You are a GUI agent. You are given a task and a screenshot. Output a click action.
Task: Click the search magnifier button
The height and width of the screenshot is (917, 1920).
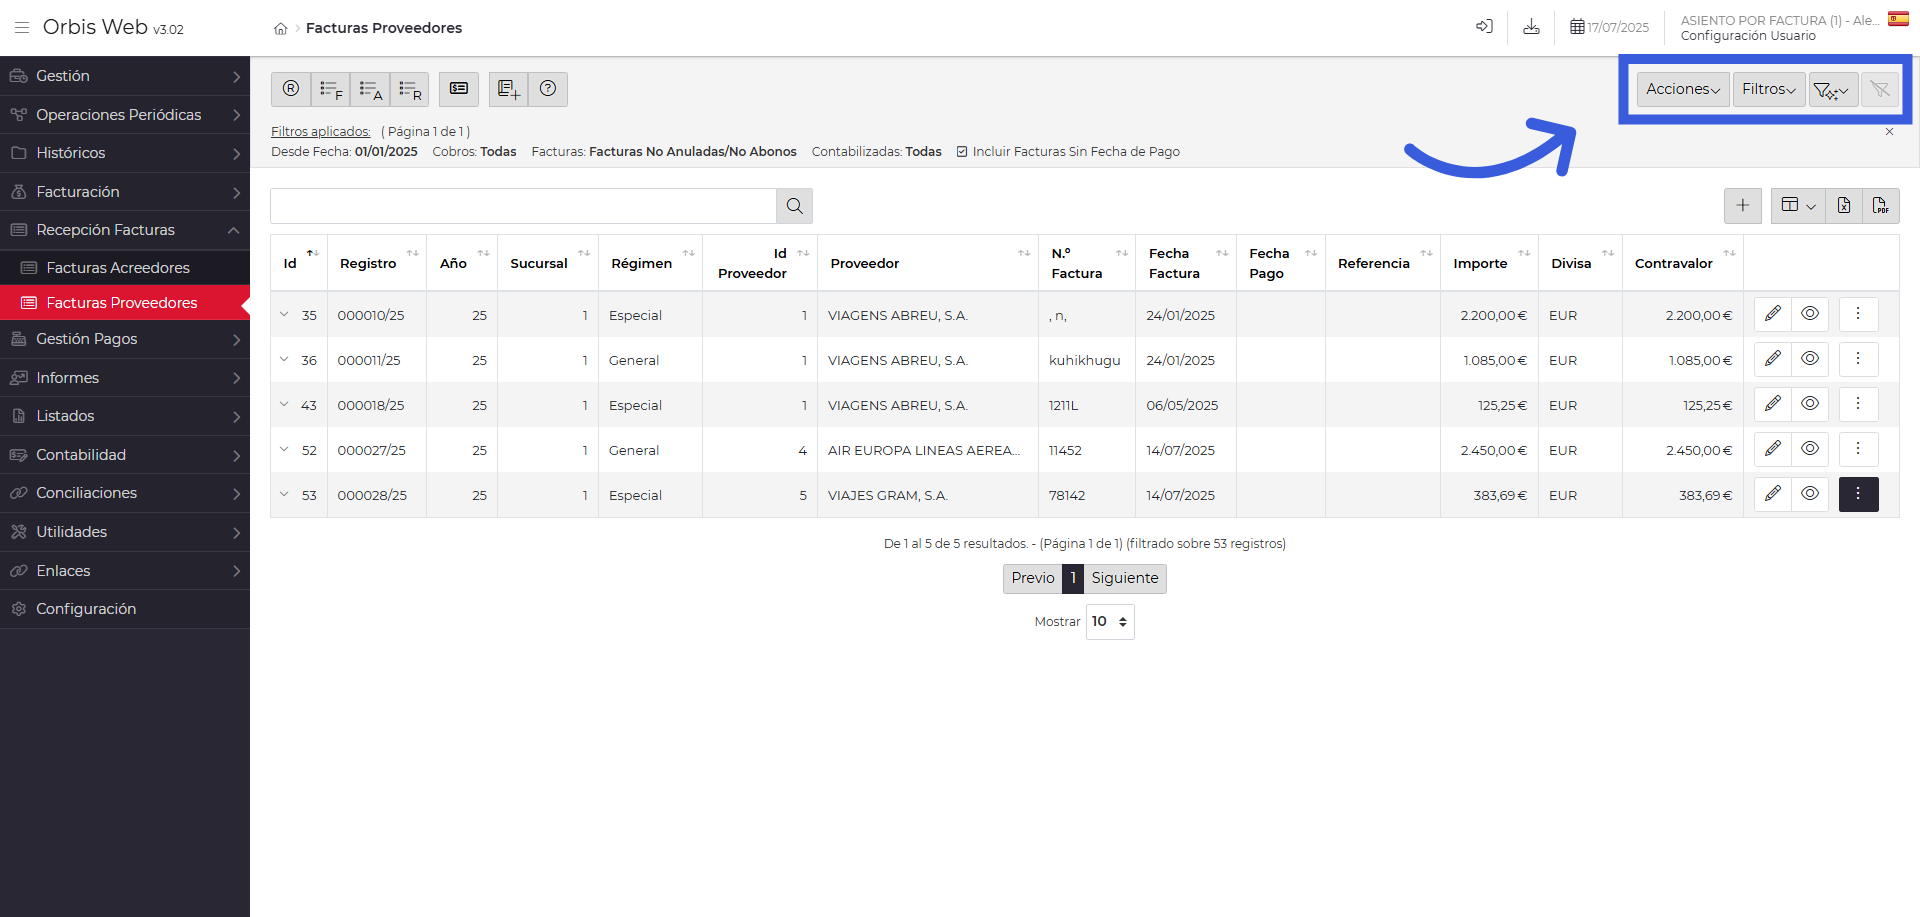(794, 206)
